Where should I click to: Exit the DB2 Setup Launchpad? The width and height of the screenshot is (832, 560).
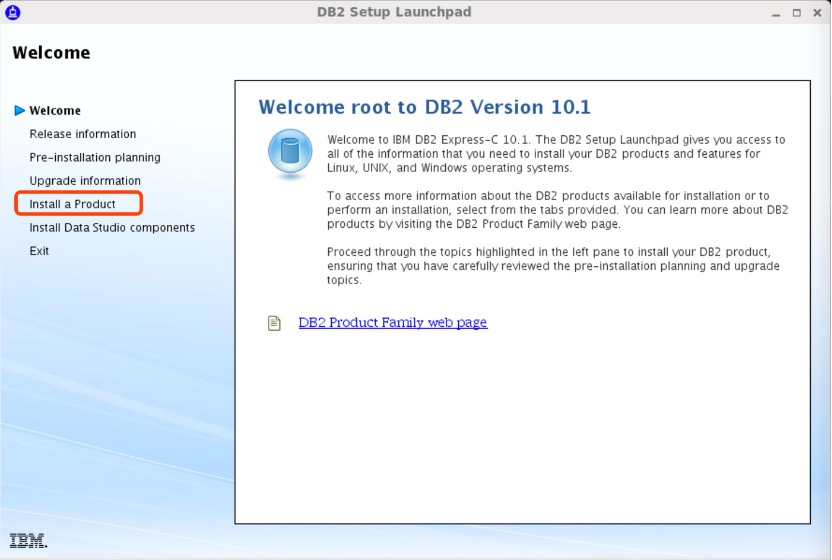(39, 251)
